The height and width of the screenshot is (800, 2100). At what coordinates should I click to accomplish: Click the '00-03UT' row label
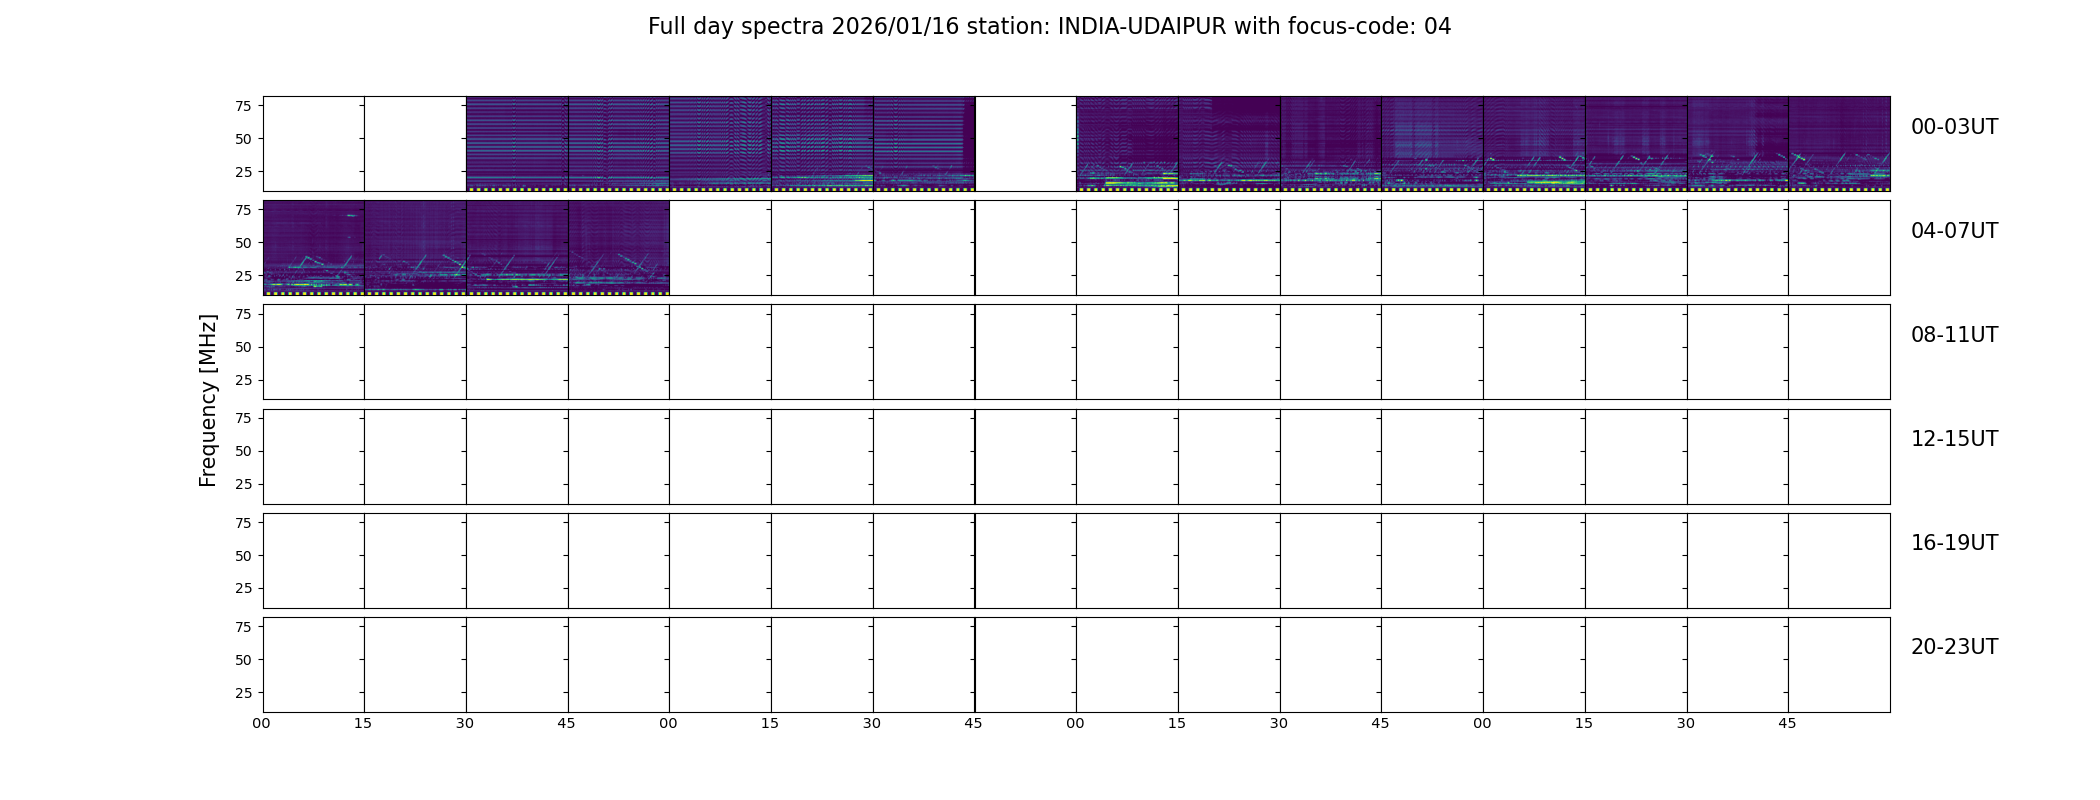coord(1954,127)
